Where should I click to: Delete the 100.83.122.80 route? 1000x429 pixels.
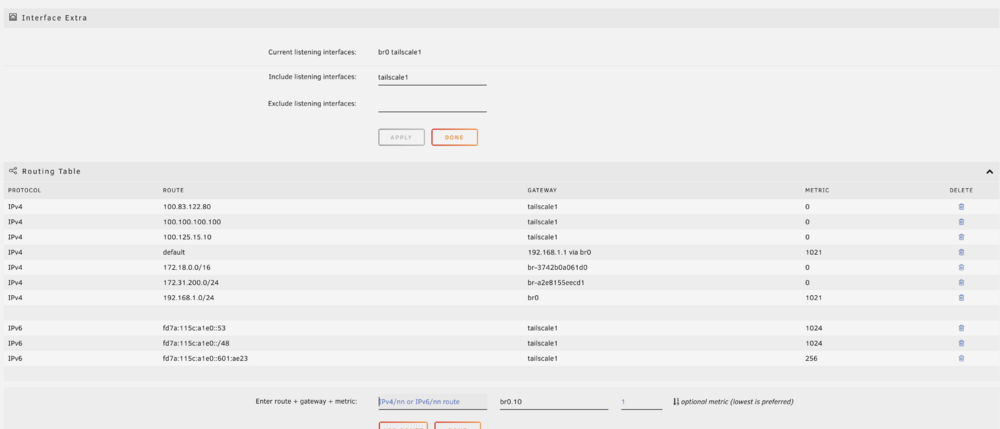961,207
